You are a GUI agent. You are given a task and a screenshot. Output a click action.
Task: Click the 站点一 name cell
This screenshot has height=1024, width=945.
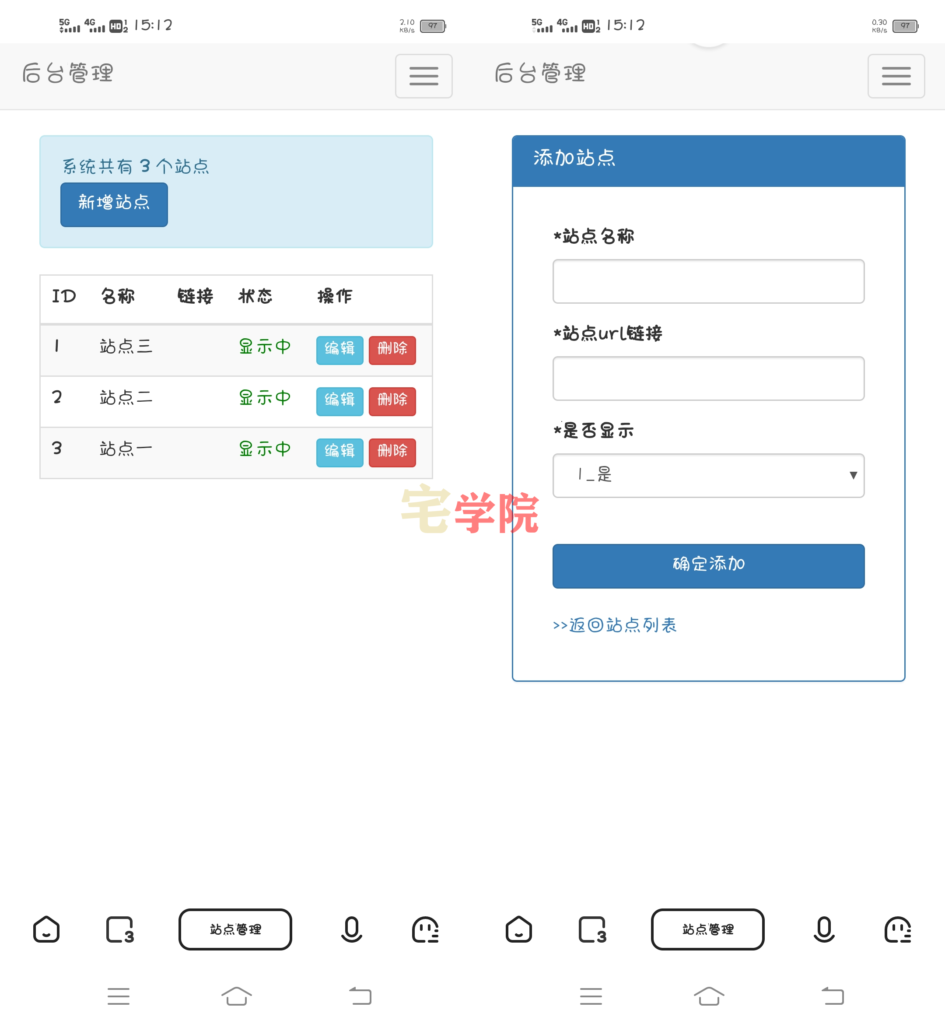pyautogui.click(x=126, y=449)
